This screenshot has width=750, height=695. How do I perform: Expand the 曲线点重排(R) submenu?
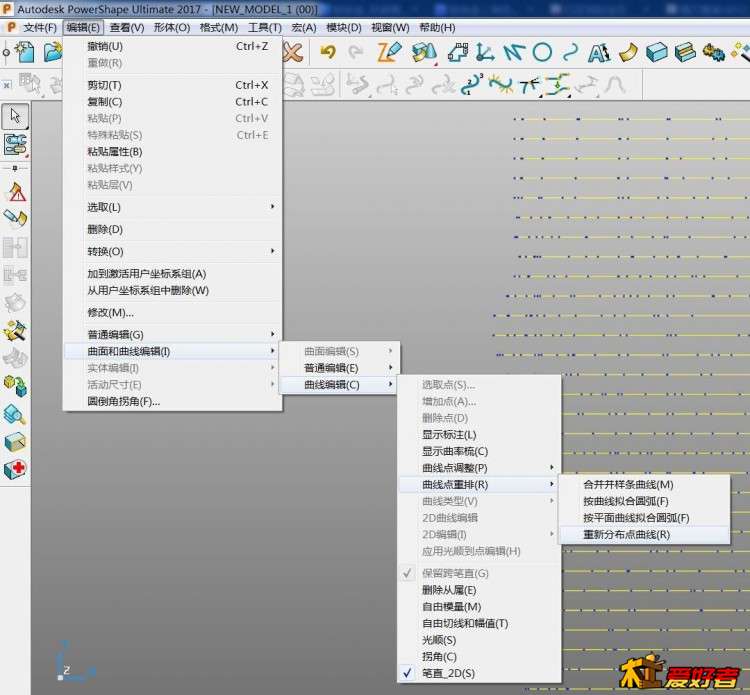[479, 485]
